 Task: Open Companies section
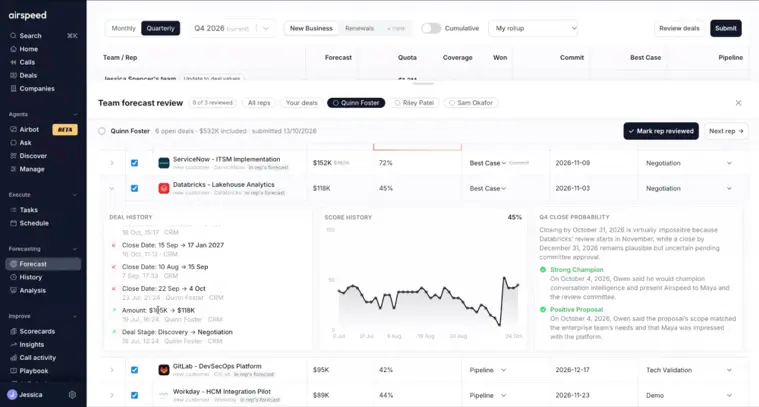pos(37,89)
